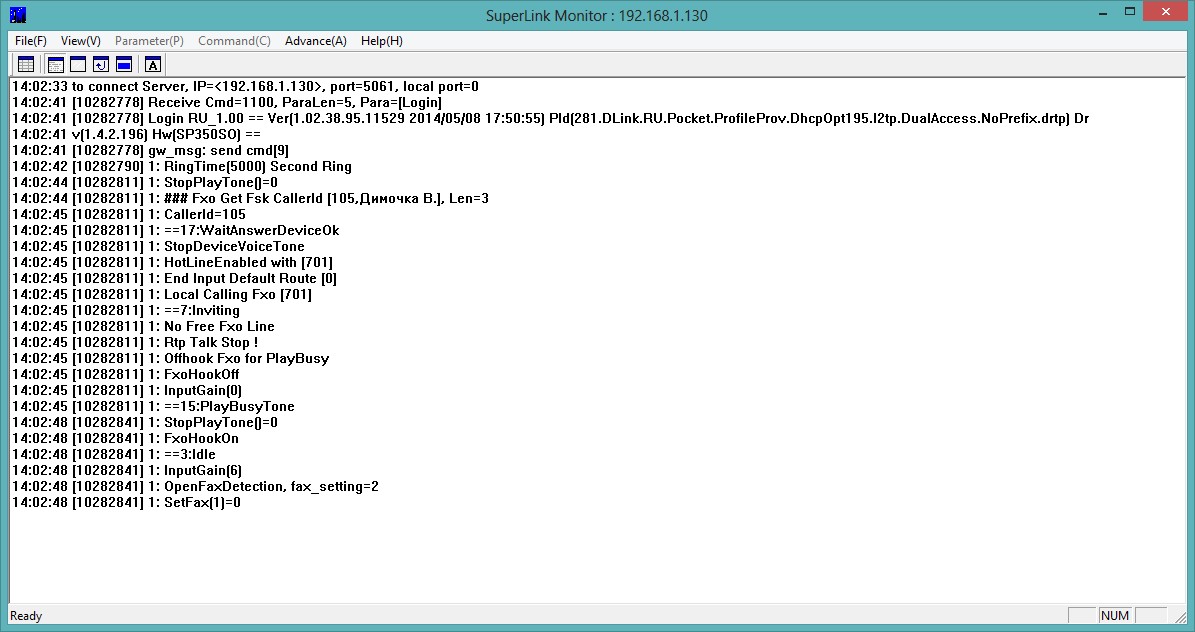Select the 'CallerId=105' log line
1195x632 pixels.
(x=129, y=214)
